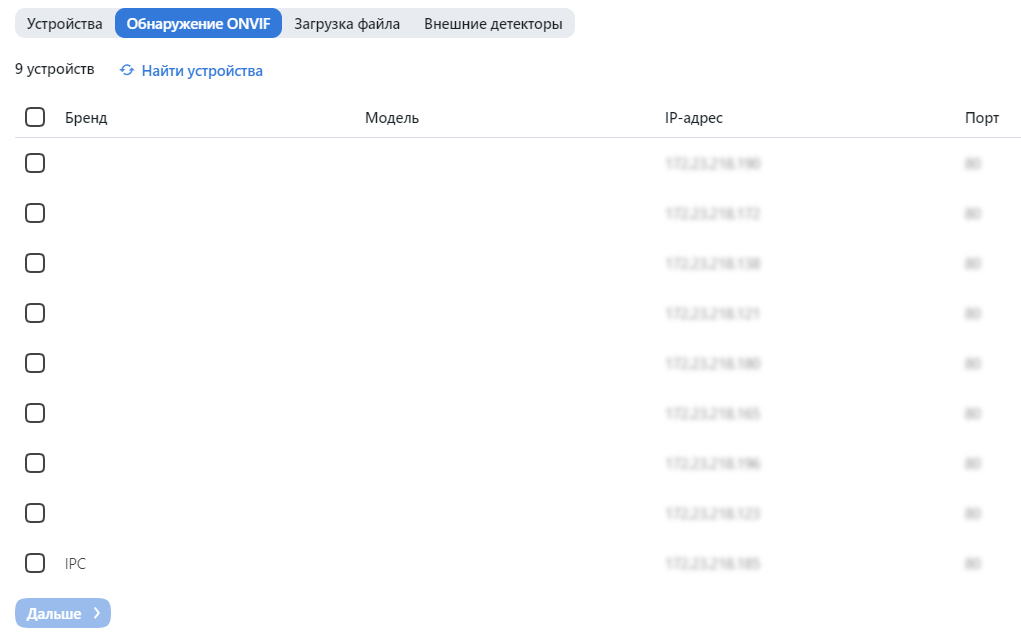The image size is (1021, 635).
Task: Toggle the checkbox for device 172.23.218.196
Action: [35, 463]
